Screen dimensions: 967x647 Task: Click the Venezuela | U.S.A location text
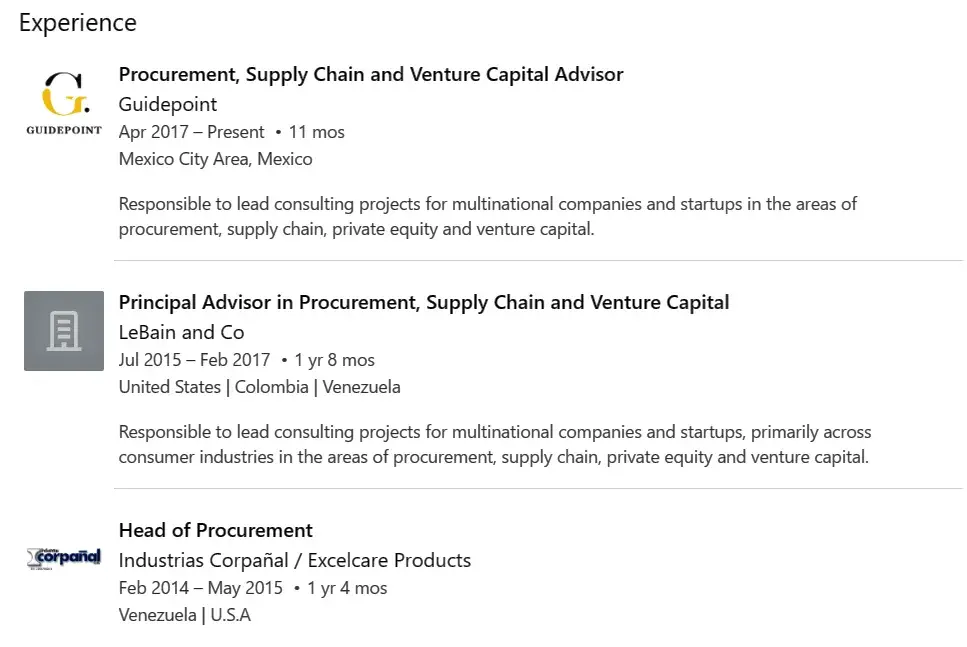click(x=184, y=615)
